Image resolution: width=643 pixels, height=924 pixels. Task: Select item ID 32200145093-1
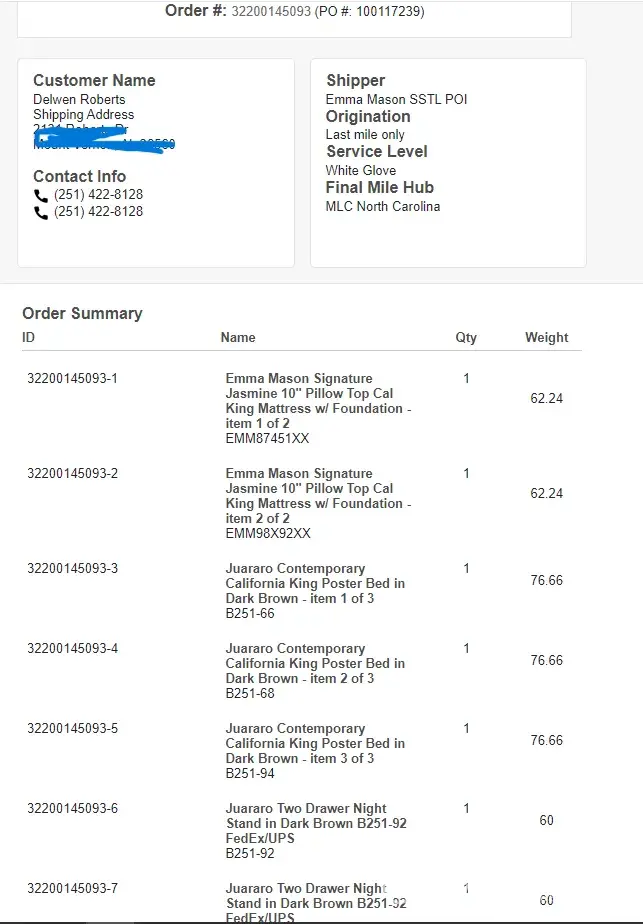click(72, 379)
